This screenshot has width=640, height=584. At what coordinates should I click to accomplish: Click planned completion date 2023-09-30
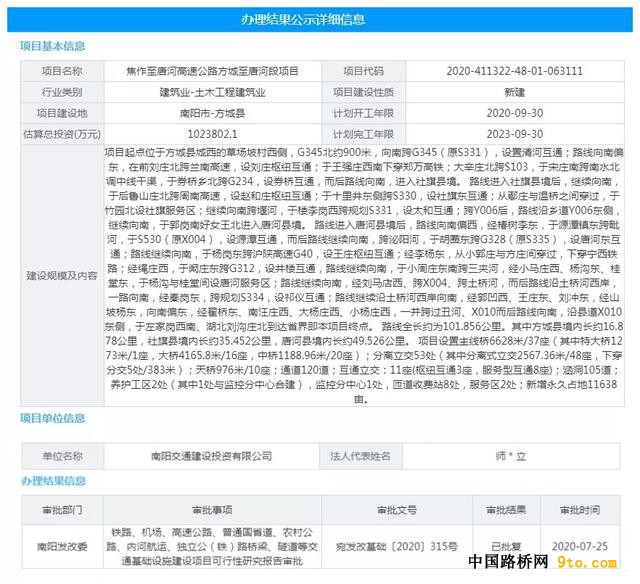click(514, 134)
